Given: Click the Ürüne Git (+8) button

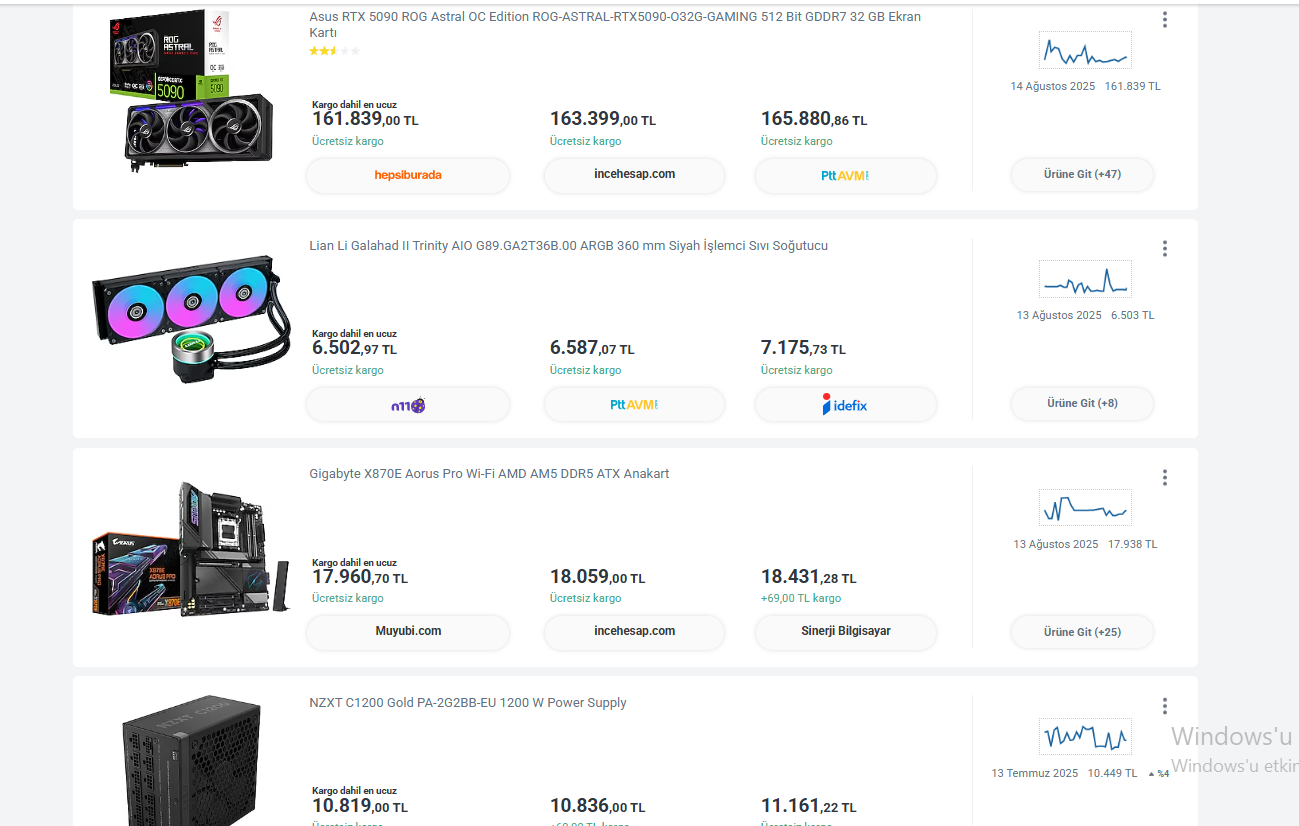Looking at the screenshot, I should pos(1082,404).
